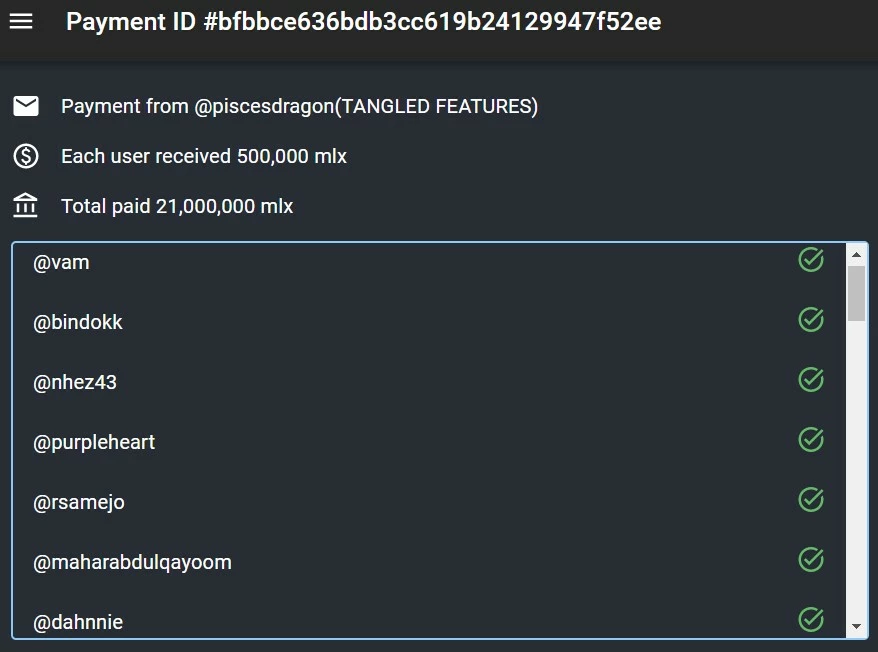Viewport: 878px width, 652px height.
Task: Click the green check next to @vam
Action: [811, 260]
